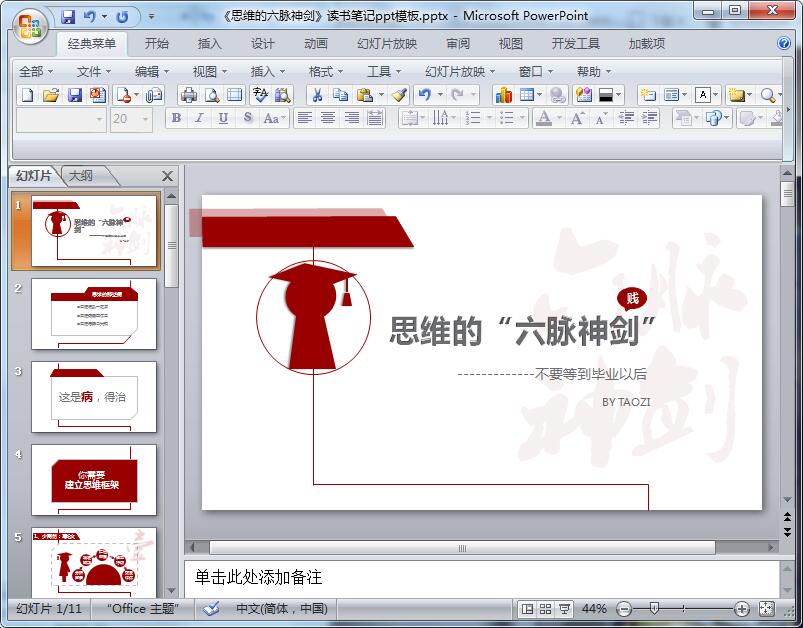Insert a chart with chart icon
The image size is (803, 628).
(503, 95)
